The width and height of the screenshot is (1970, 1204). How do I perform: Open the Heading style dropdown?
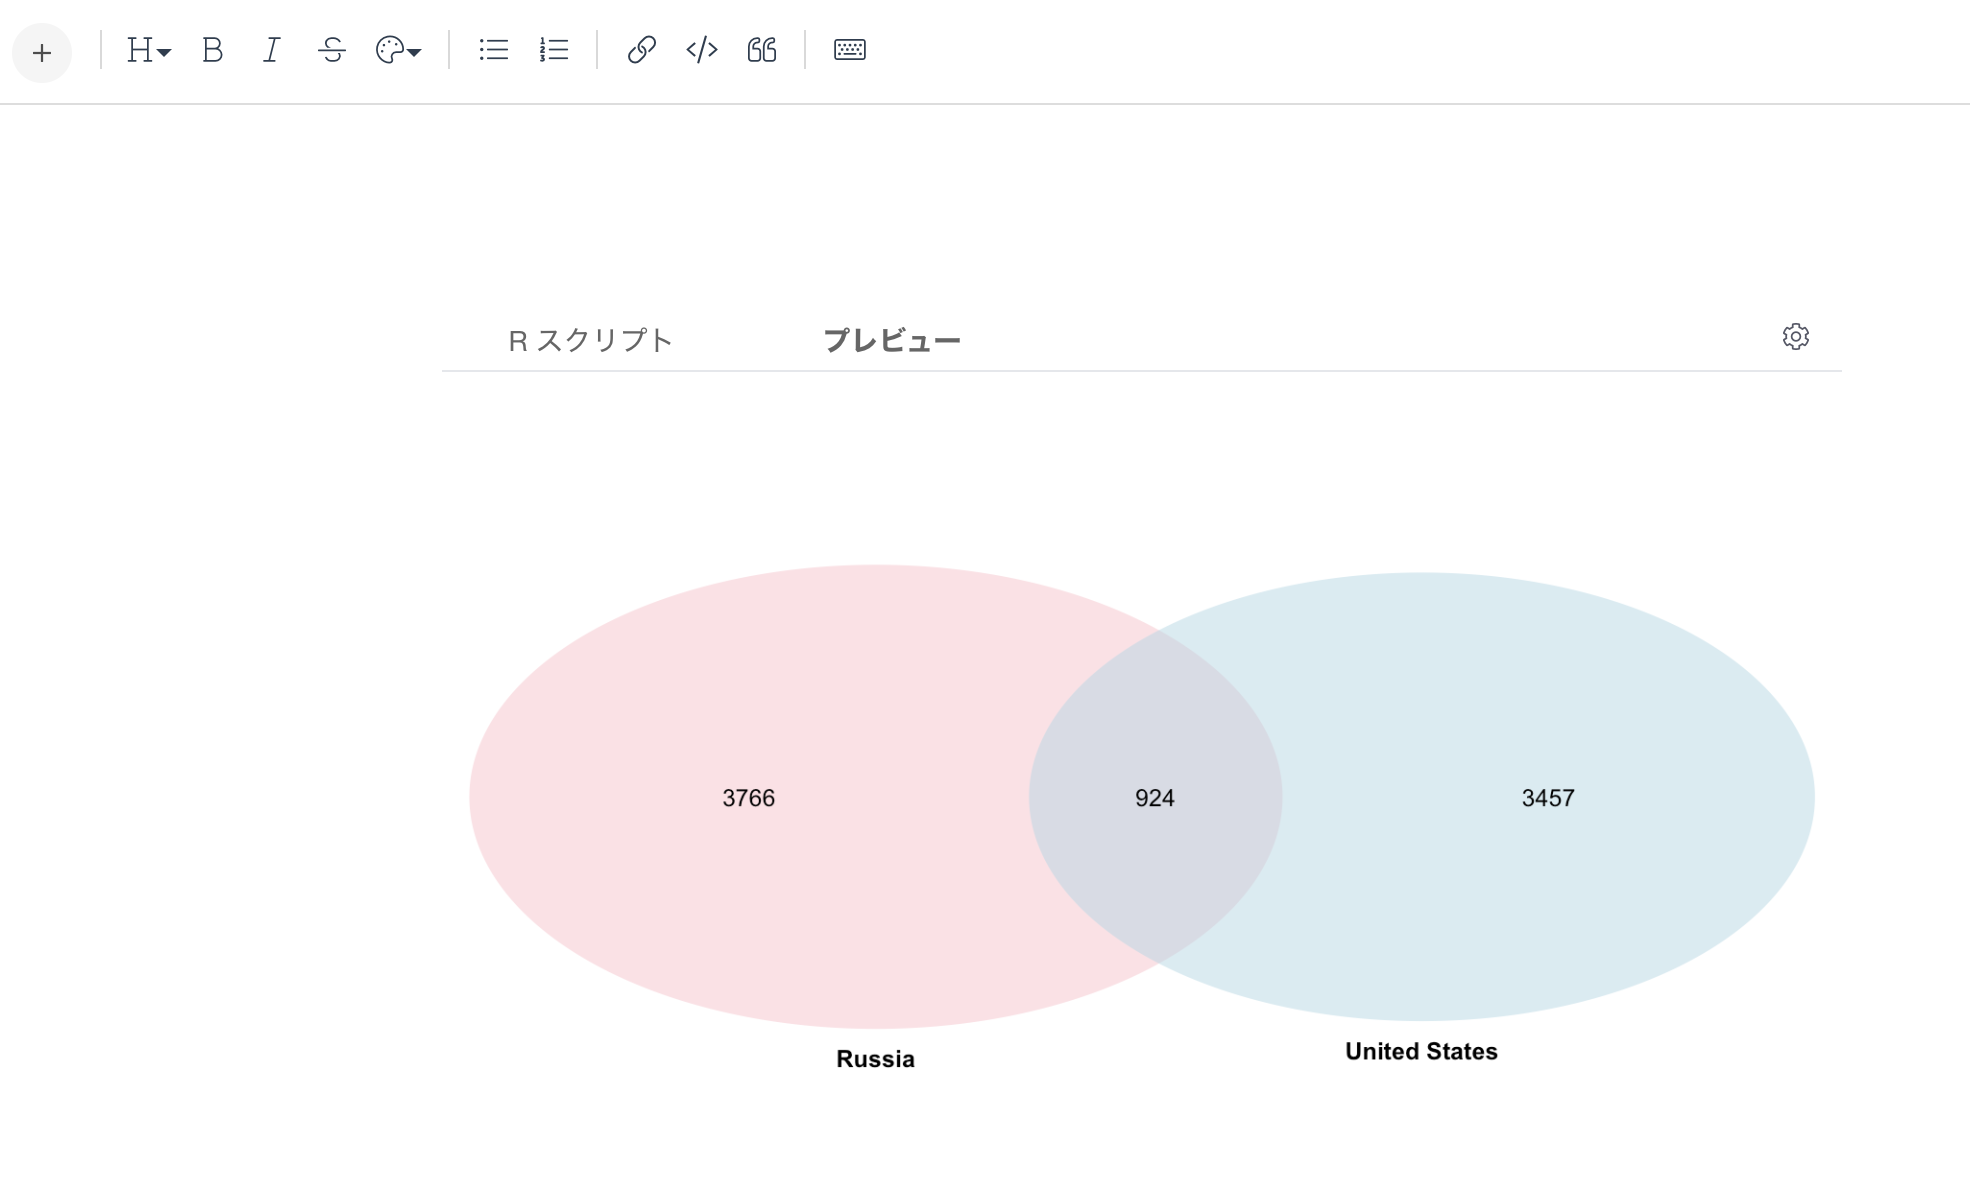tap(148, 50)
